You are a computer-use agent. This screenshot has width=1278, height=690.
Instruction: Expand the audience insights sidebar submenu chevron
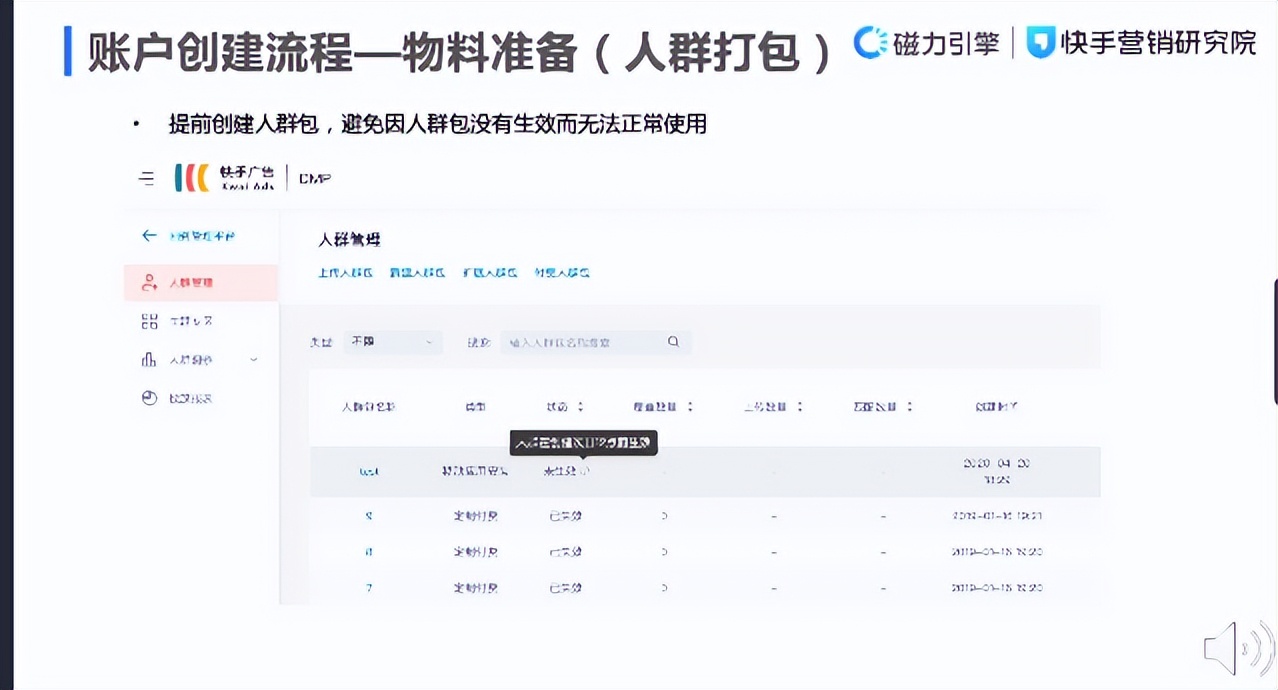coord(252,359)
